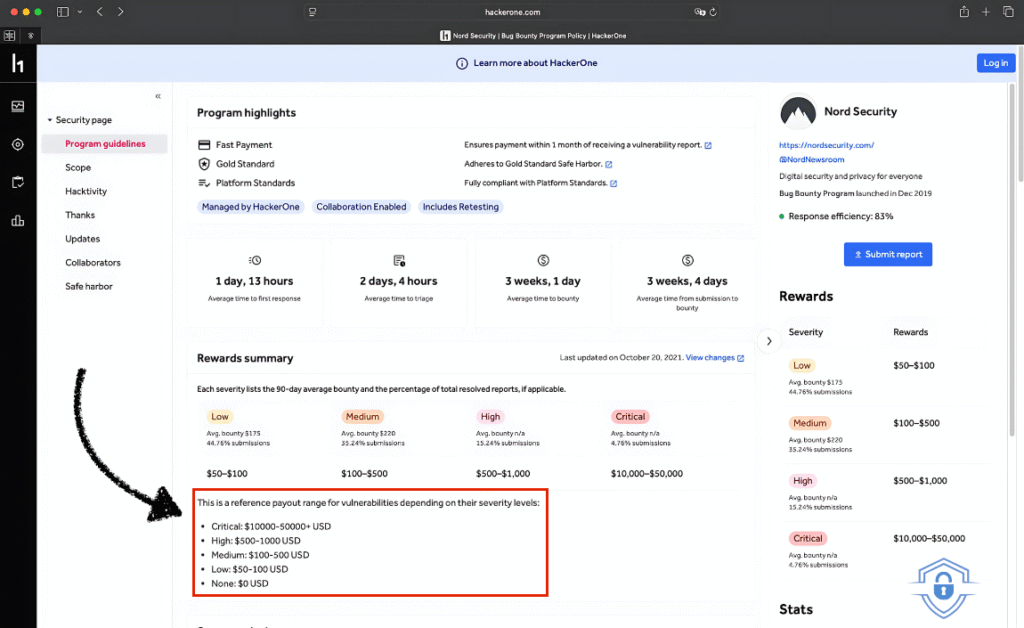Image resolution: width=1024 pixels, height=628 pixels.
Task: Go back with Safari back arrow
Action: tap(100, 12)
